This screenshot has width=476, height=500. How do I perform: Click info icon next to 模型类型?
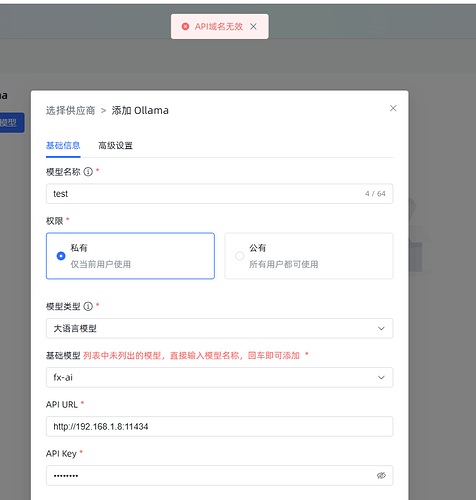tap(88, 306)
